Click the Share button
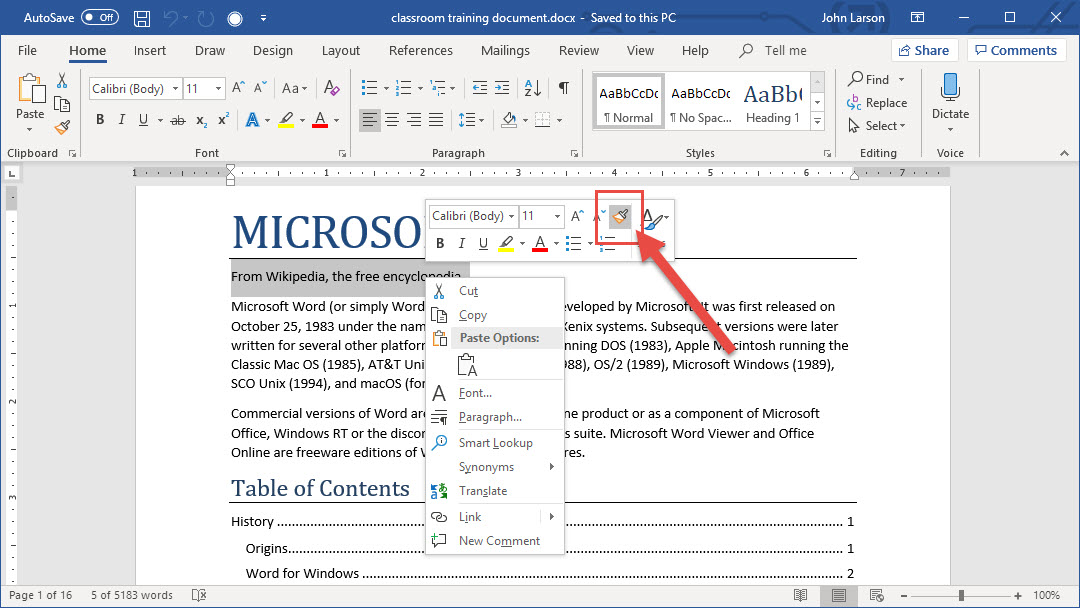1080x608 pixels. click(923, 51)
